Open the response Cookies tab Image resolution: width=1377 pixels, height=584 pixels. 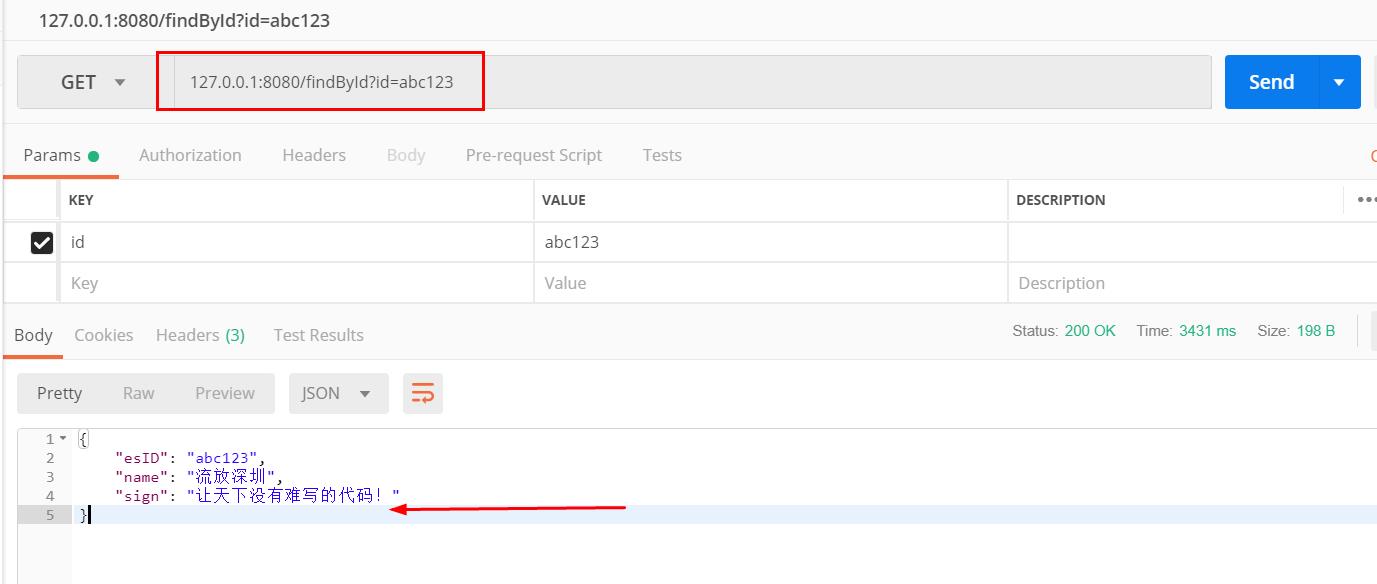(104, 335)
